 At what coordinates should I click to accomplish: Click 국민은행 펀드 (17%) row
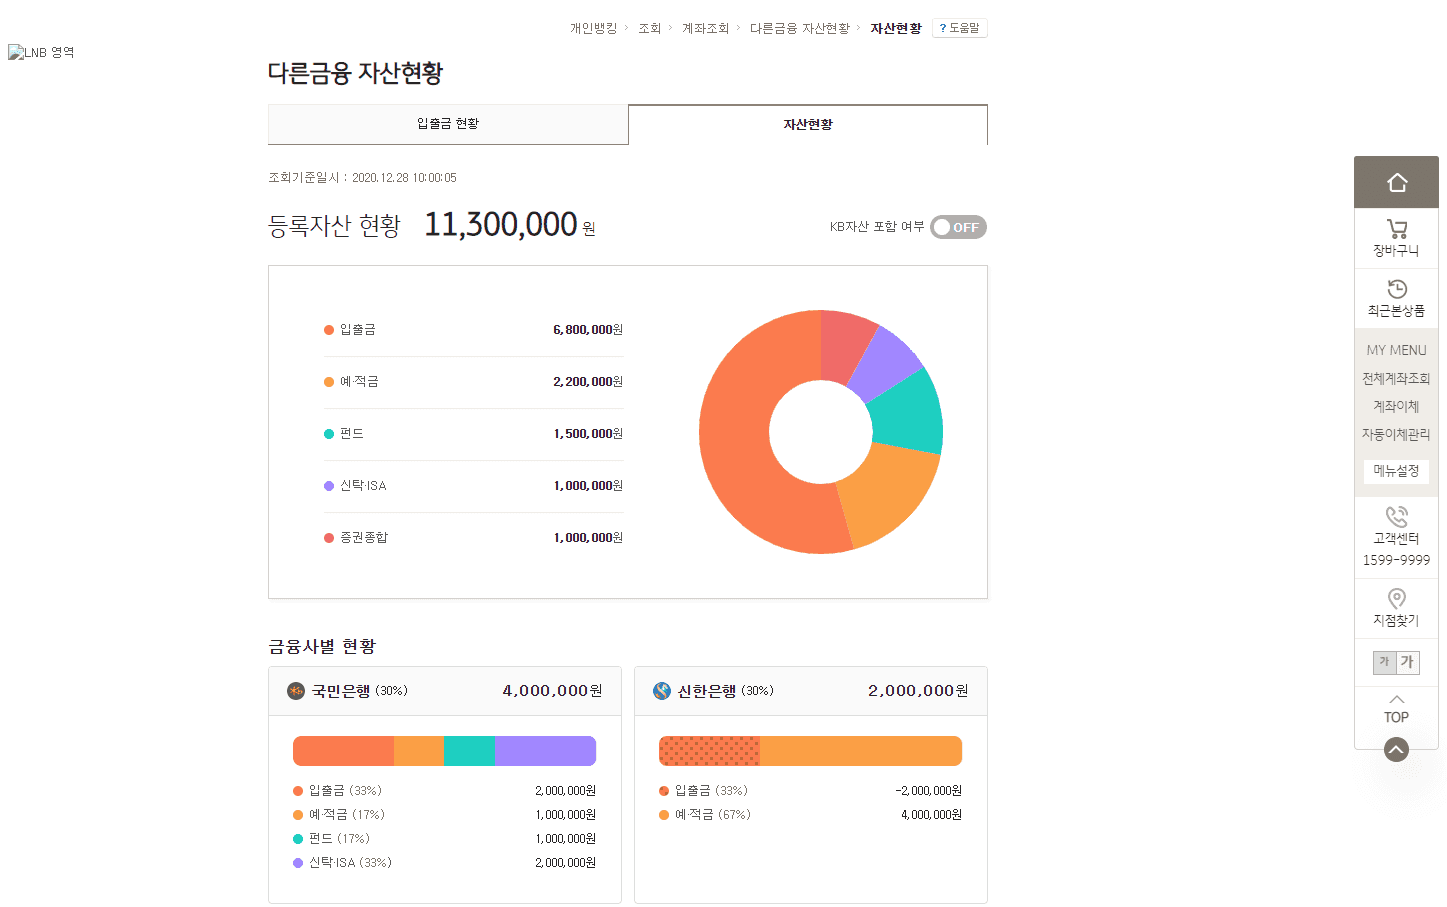click(444, 839)
